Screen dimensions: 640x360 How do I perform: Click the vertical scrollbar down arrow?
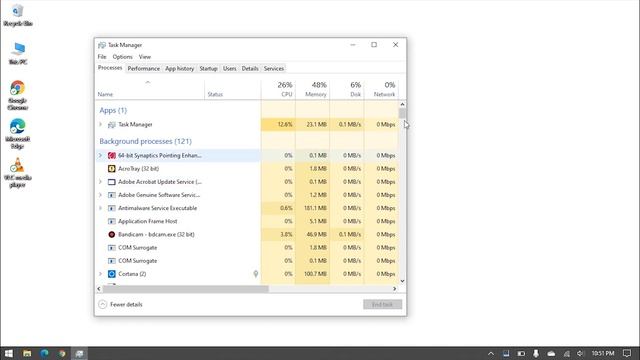point(402,281)
